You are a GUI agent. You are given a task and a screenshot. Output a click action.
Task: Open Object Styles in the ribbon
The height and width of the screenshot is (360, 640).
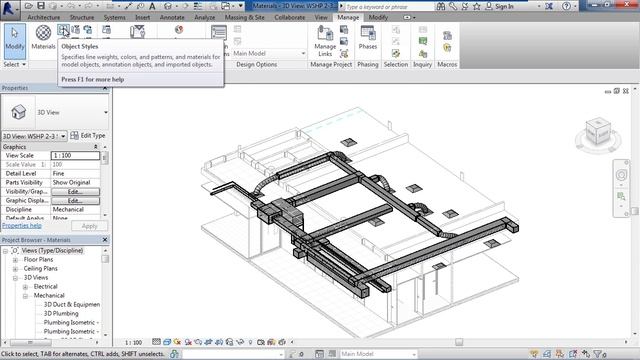tap(63, 30)
